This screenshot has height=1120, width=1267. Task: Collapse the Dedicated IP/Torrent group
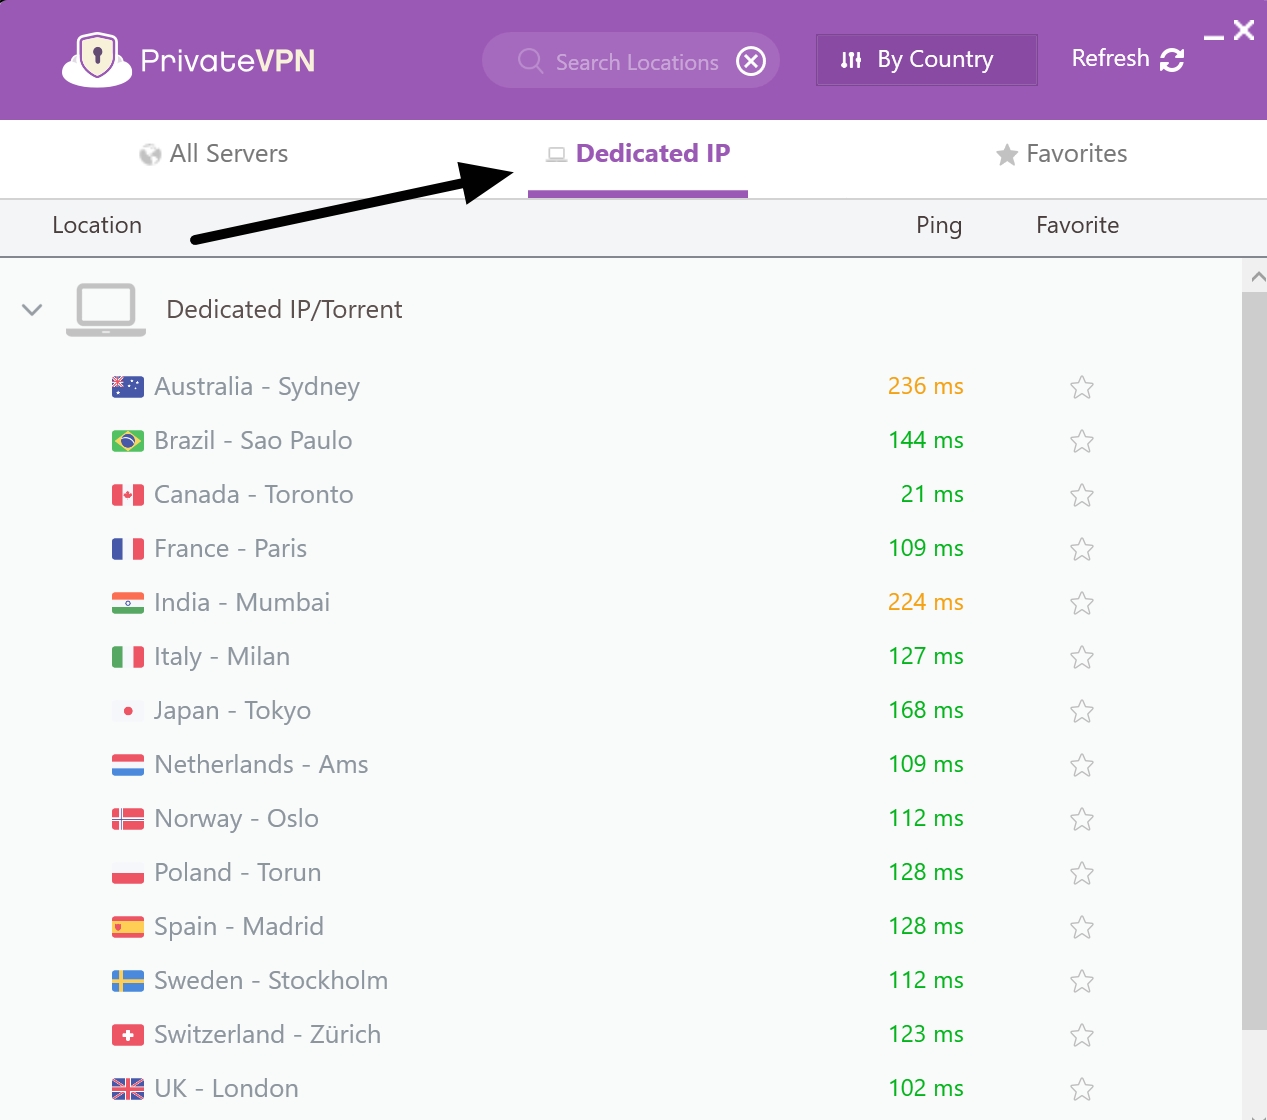click(x=32, y=310)
